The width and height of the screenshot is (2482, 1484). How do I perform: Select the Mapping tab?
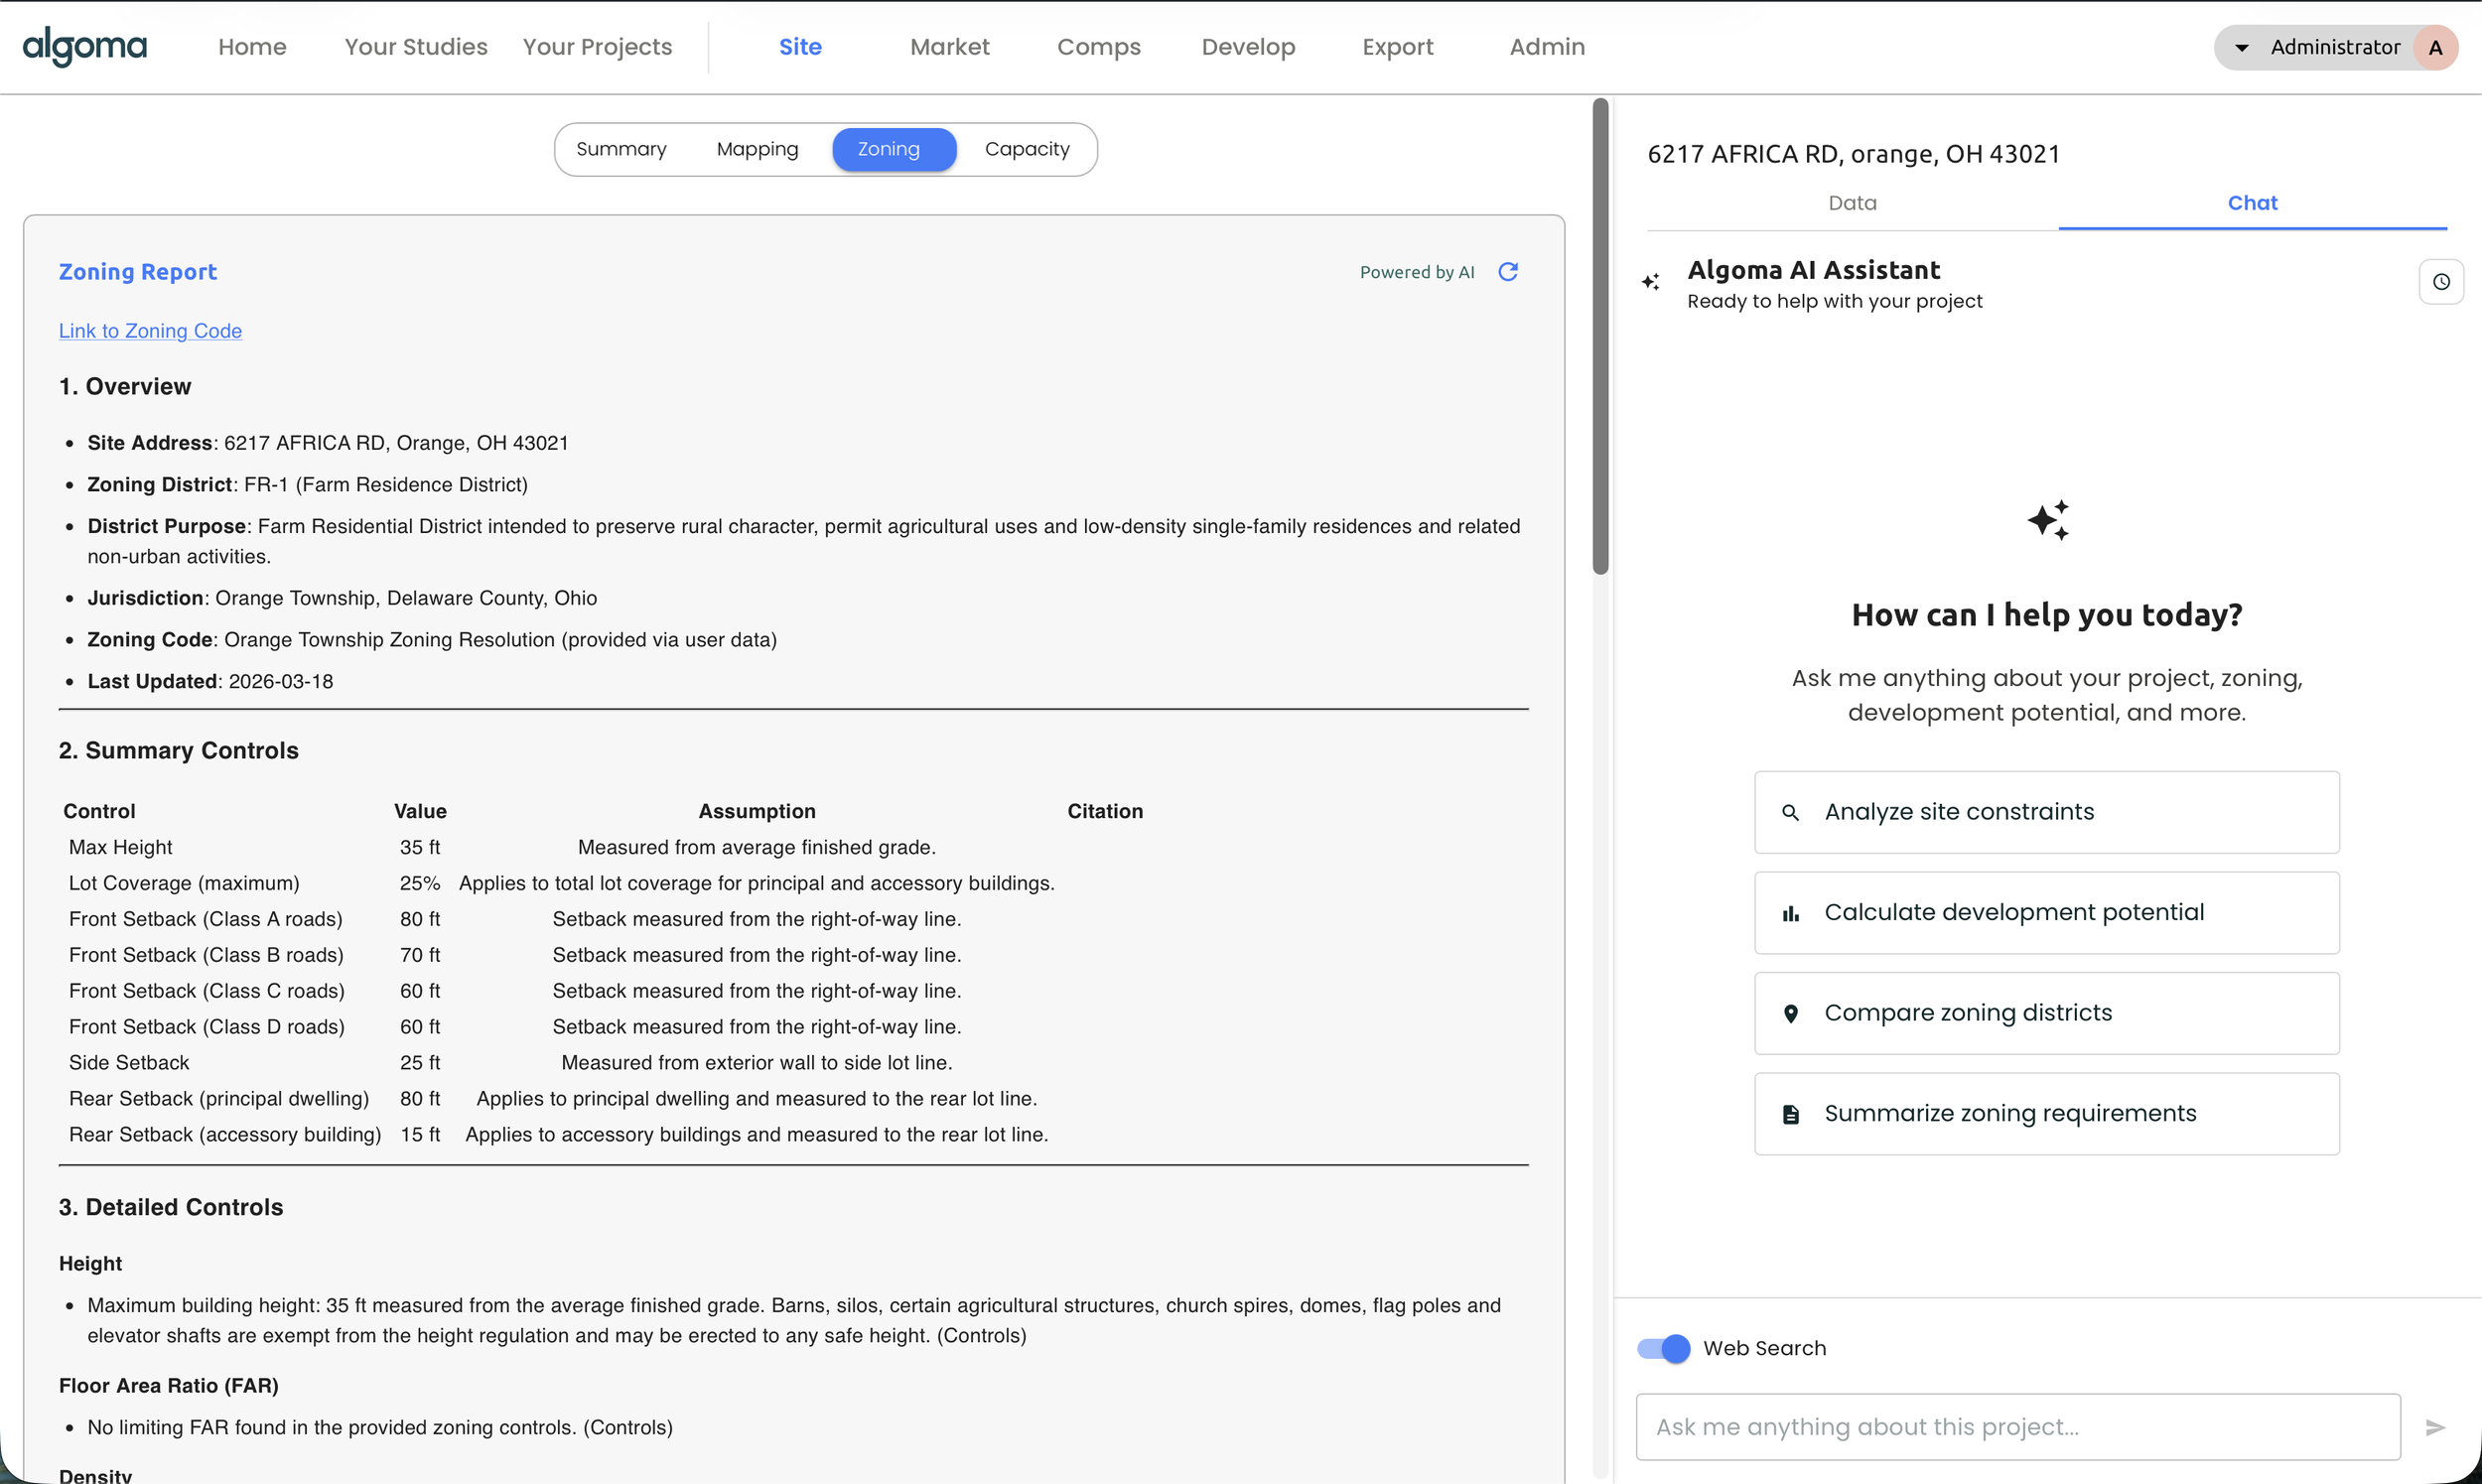757,149
